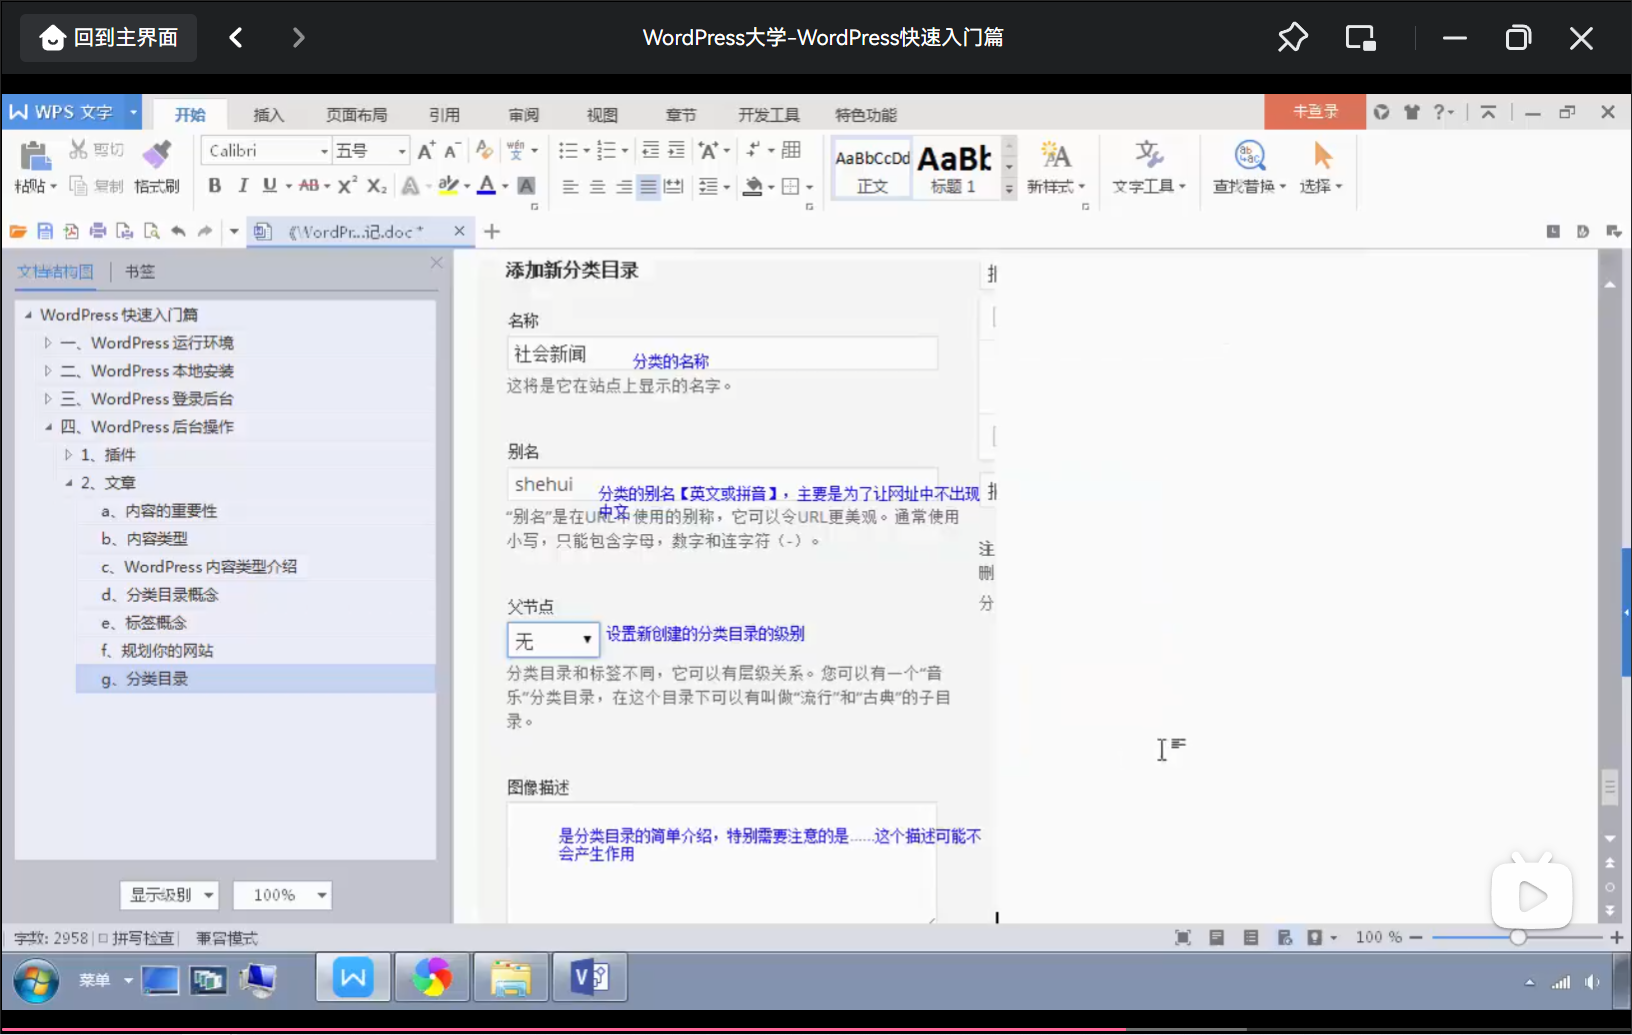Expand the 三、WordPress 登录后台 node
This screenshot has width=1632, height=1035.
click(x=47, y=399)
